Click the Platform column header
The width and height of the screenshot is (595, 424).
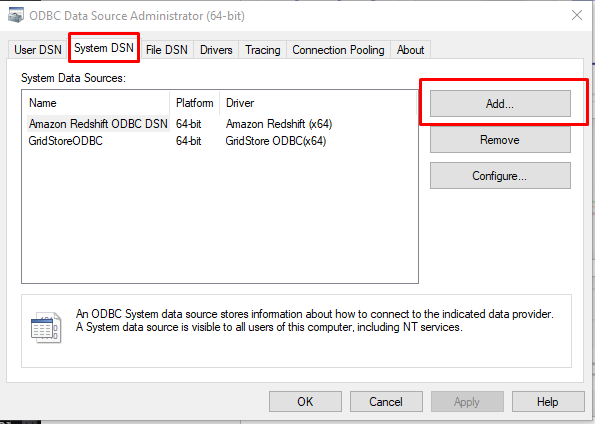point(194,103)
